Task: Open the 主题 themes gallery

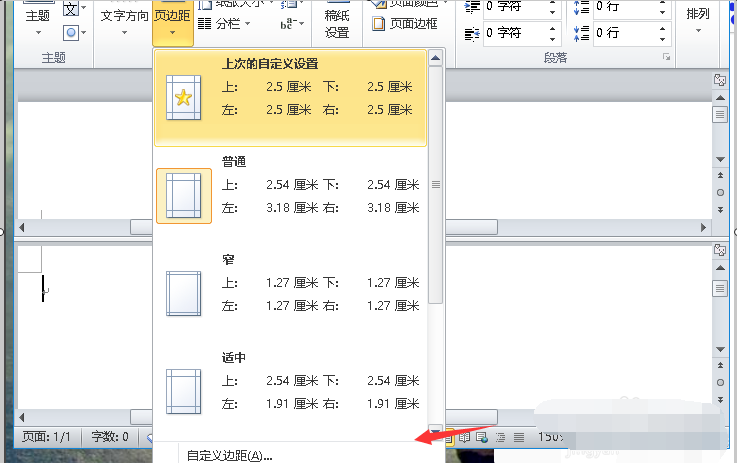Action: (38, 19)
